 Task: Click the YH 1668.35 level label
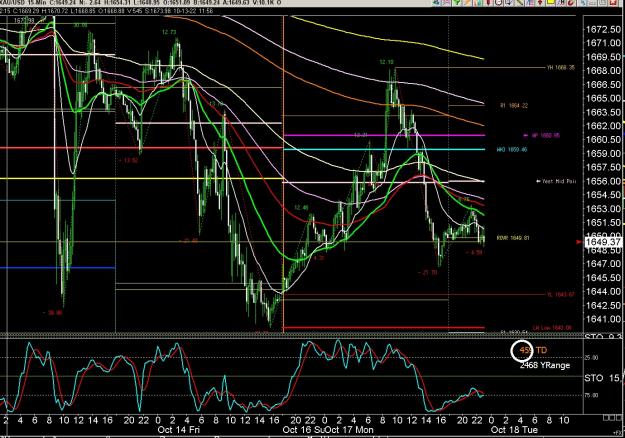pyautogui.click(x=561, y=68)
